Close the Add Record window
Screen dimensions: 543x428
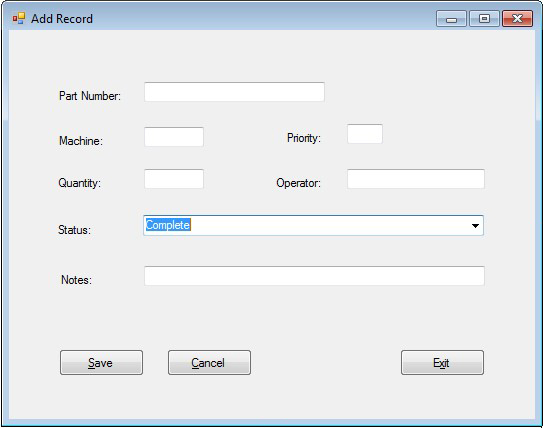tap(517, 19)
